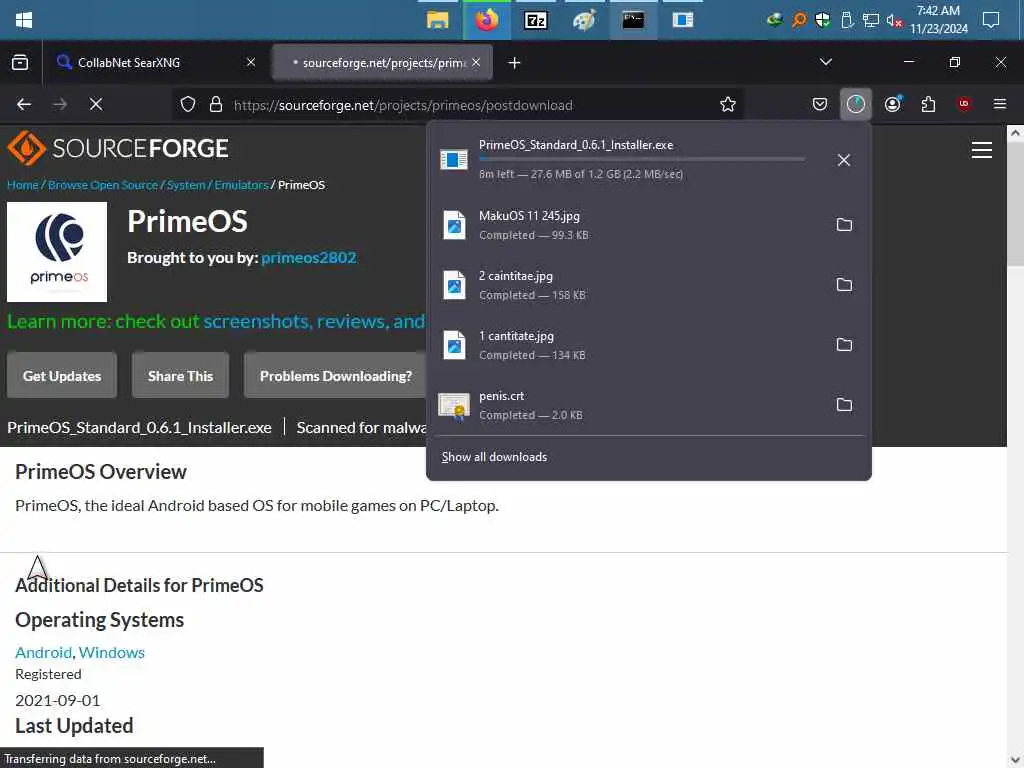Save the page to Pocket
This screenshot has width=1024, height=768.
point(820,104)
